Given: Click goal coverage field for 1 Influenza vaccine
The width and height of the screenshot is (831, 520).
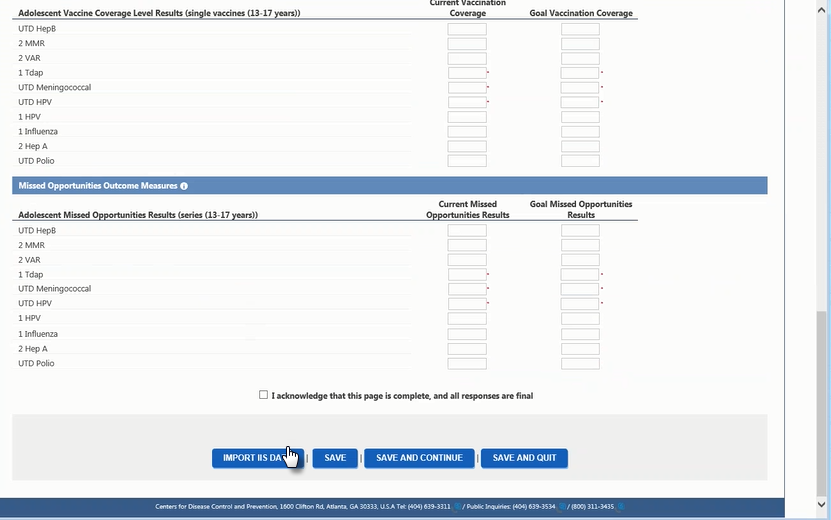Looking at the screenshot, I should tap(580, 131).
